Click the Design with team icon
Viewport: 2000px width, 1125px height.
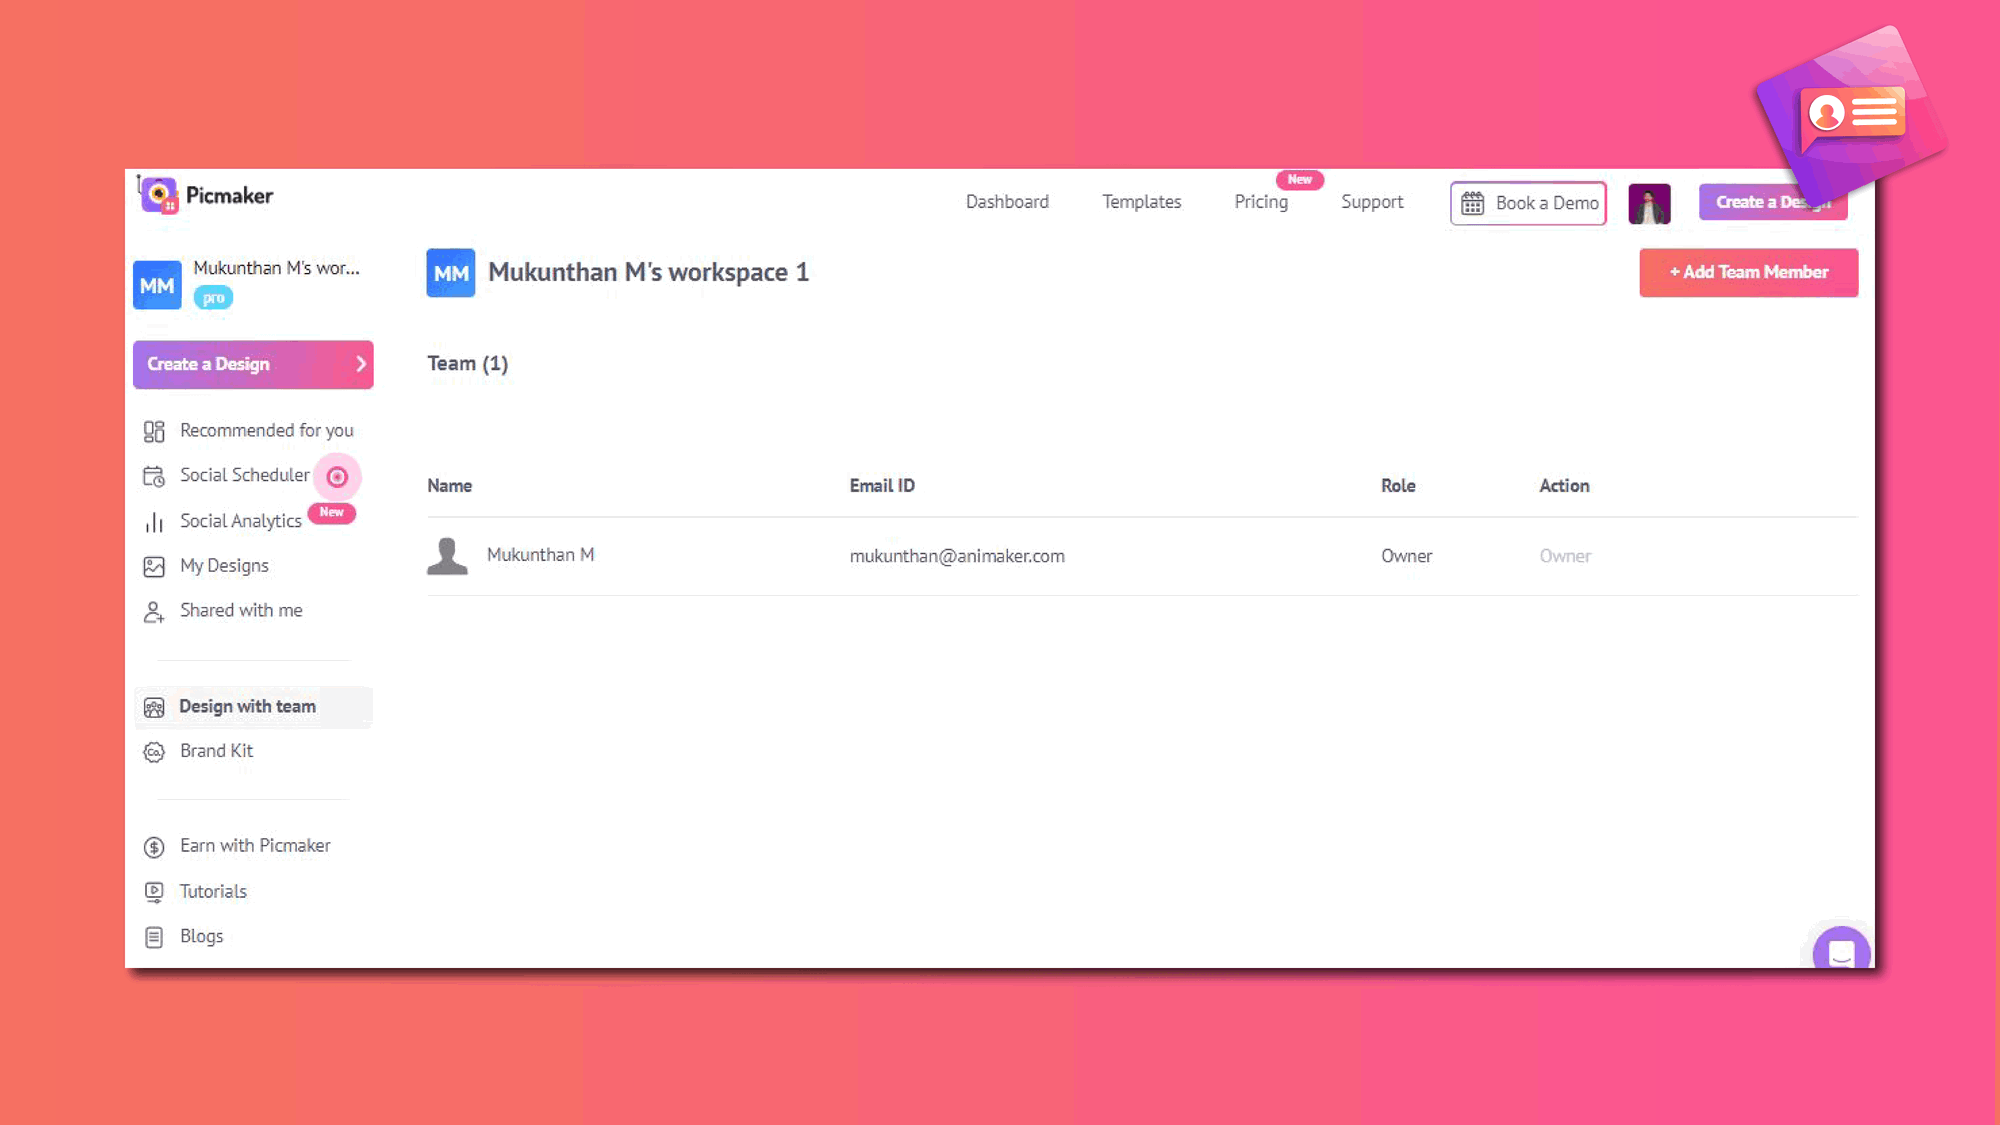point(154,708)
